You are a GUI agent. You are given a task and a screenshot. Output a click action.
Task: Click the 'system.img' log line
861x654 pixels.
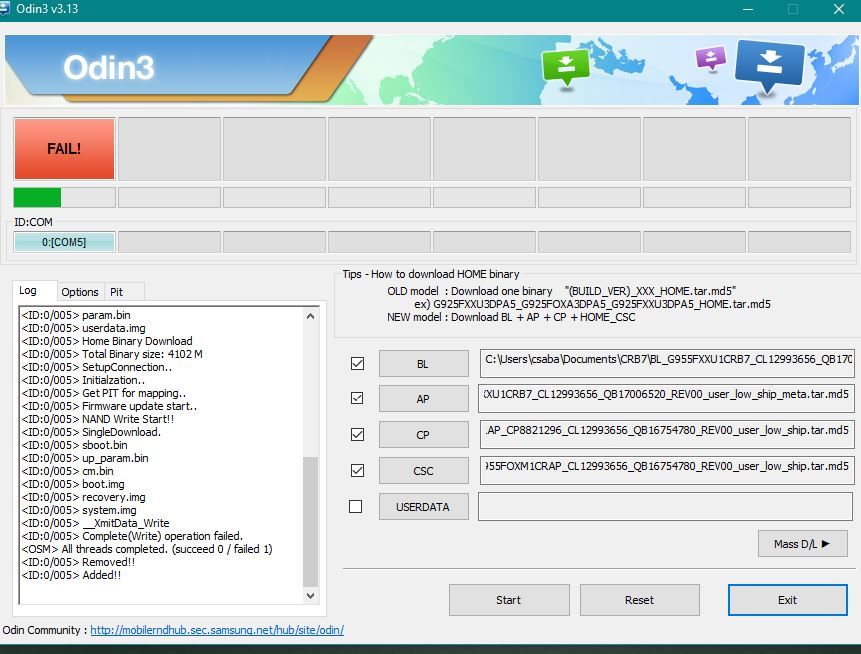pyautogui.click(x=79, y=510)
